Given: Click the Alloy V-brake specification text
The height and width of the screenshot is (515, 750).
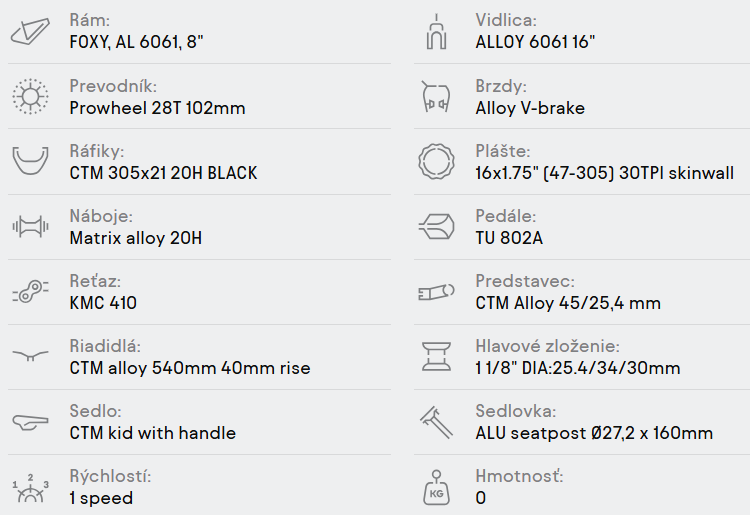Looking at the screenshot, I should pyautogui.click(x=530, y=108).
